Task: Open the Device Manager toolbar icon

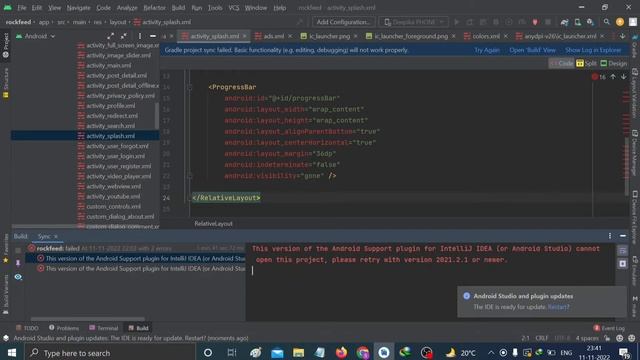Action: (578, 22)
